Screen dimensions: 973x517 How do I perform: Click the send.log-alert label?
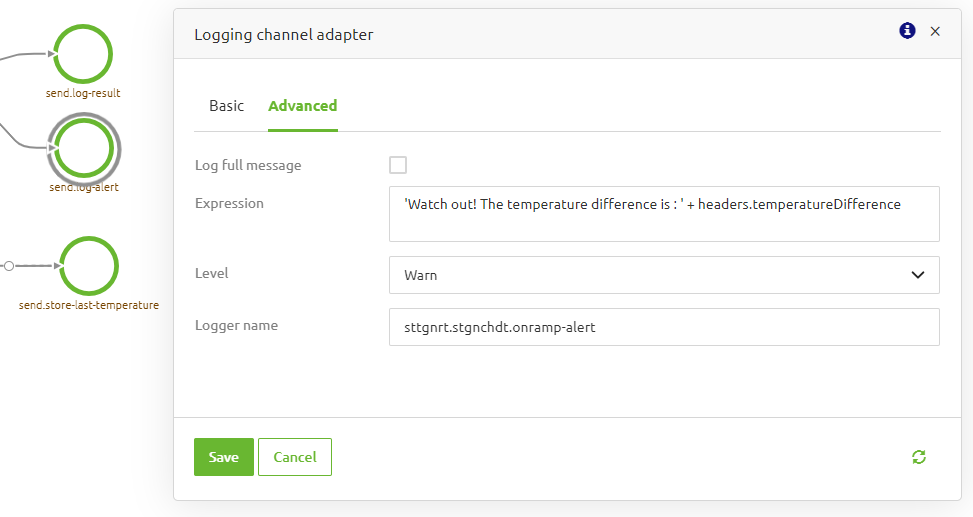[x=84, y=187]
